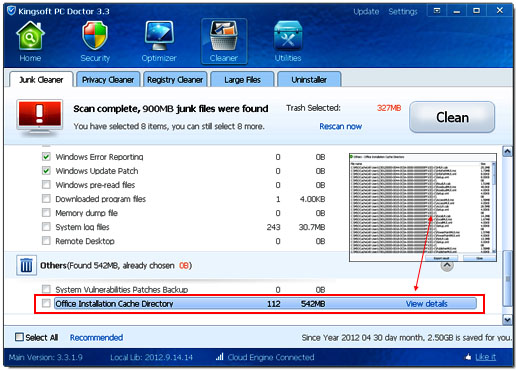Click the Clean button
Image resolution: width=516 pixels, height=370 pixels.
point(452,117)
